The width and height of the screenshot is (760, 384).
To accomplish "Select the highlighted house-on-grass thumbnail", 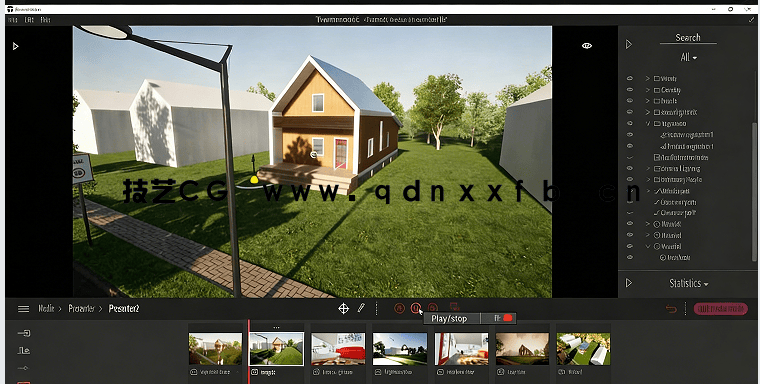I will [276, 349].
